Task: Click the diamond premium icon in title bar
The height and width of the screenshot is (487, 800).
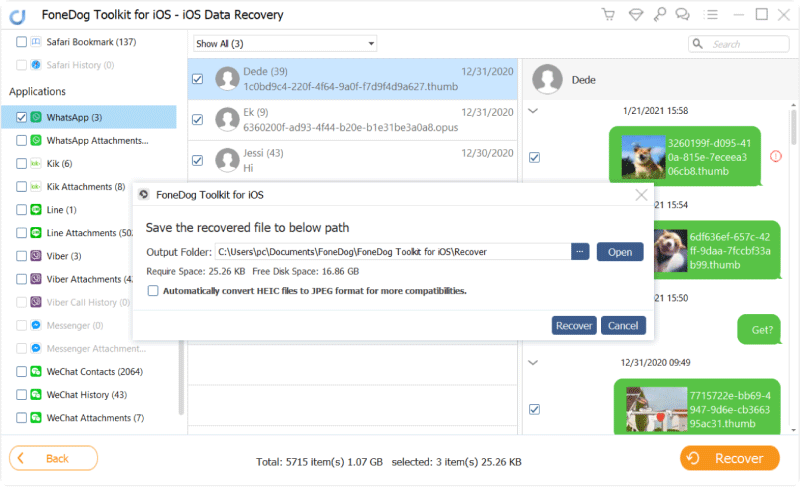Action: click(636, 14)
